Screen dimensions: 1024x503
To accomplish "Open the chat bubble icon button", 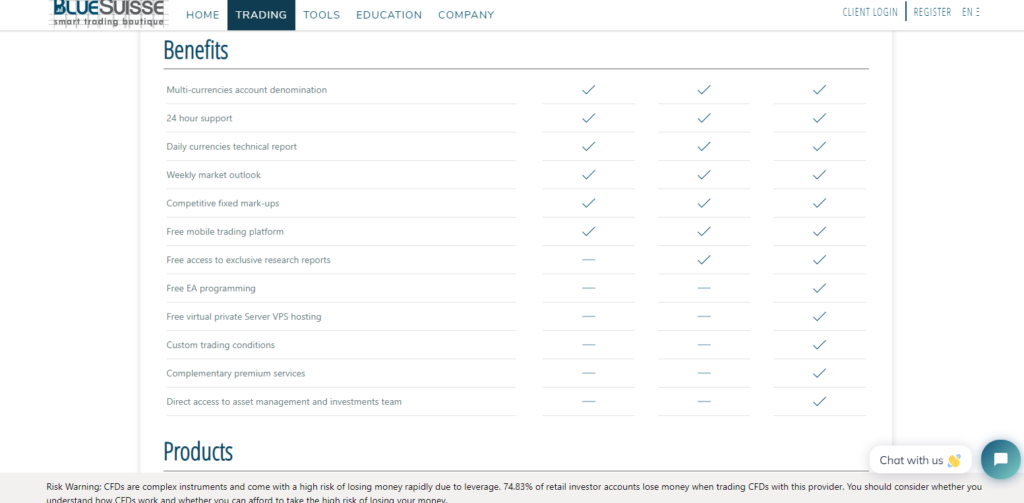I will point(1000,459).
